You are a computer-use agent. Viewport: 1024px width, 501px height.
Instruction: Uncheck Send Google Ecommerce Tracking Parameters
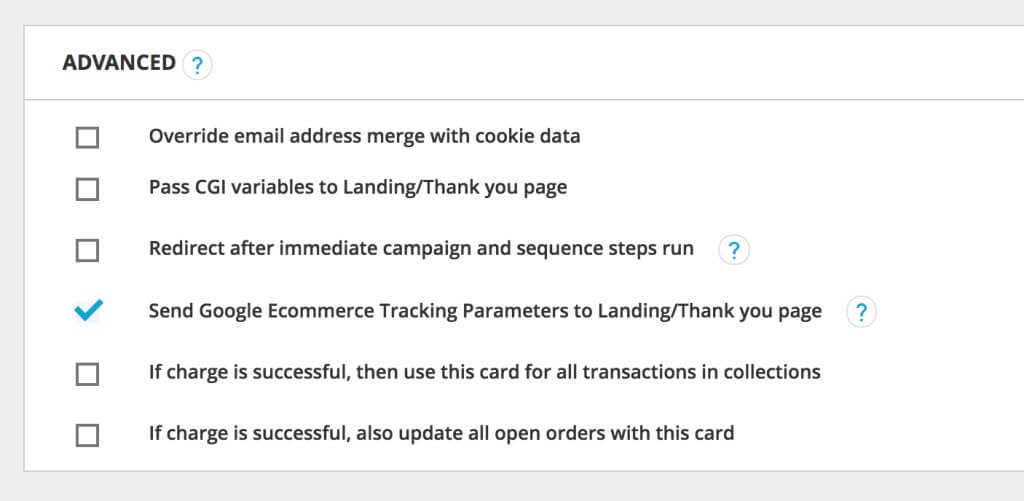point(88,312)
